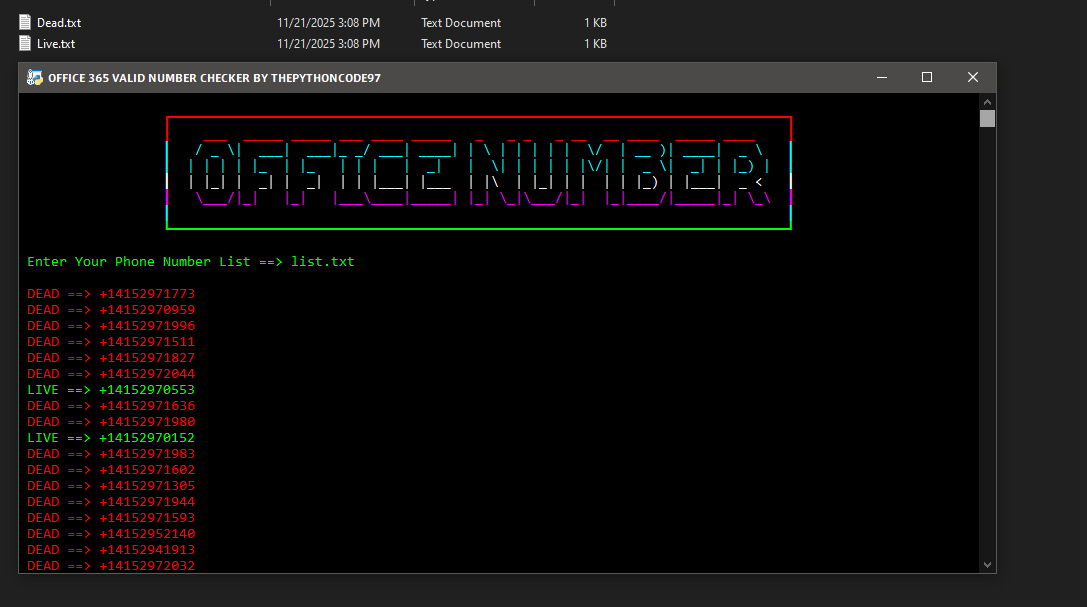The image size is (1087, 607).
Task: Click the OFFICE NUMBER ASCII banner
Action: click(x=478, y=172)
